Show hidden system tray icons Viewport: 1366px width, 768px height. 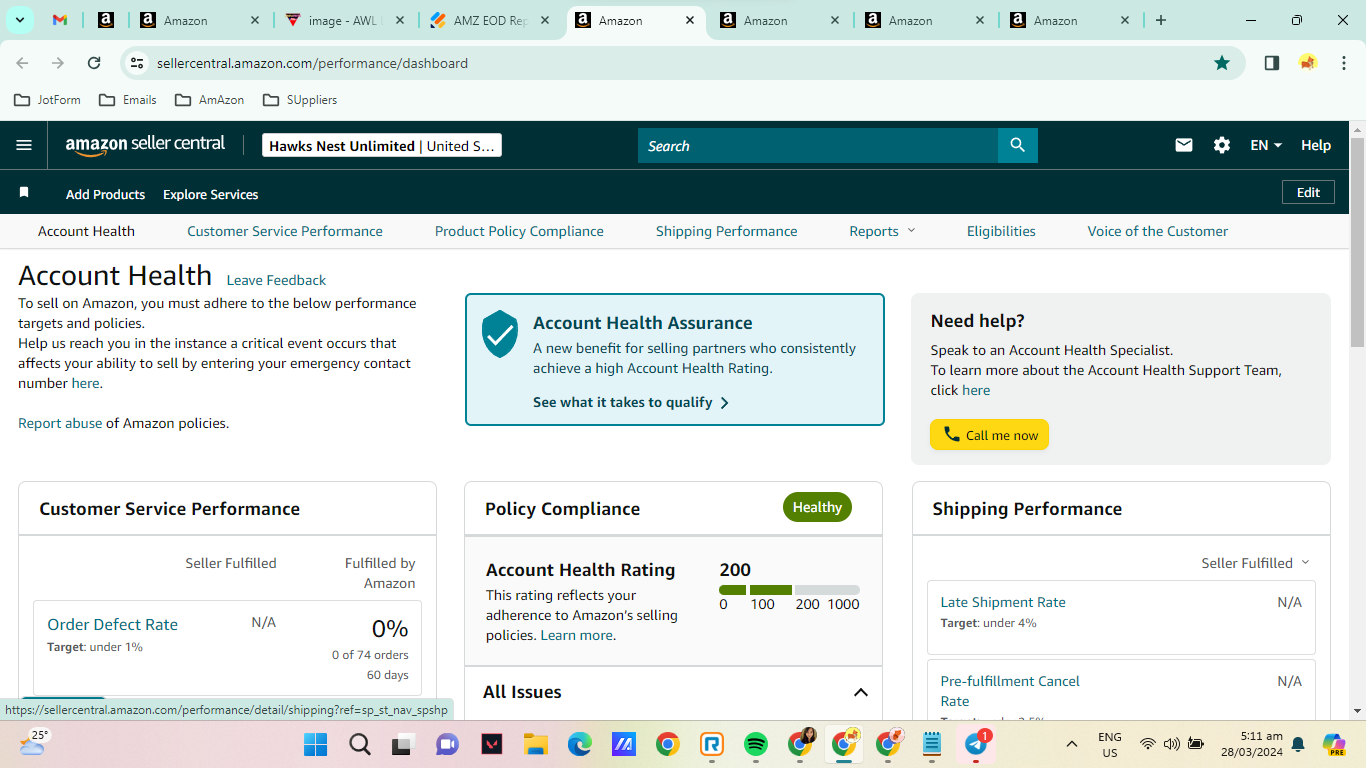(x=1072, y=744)
